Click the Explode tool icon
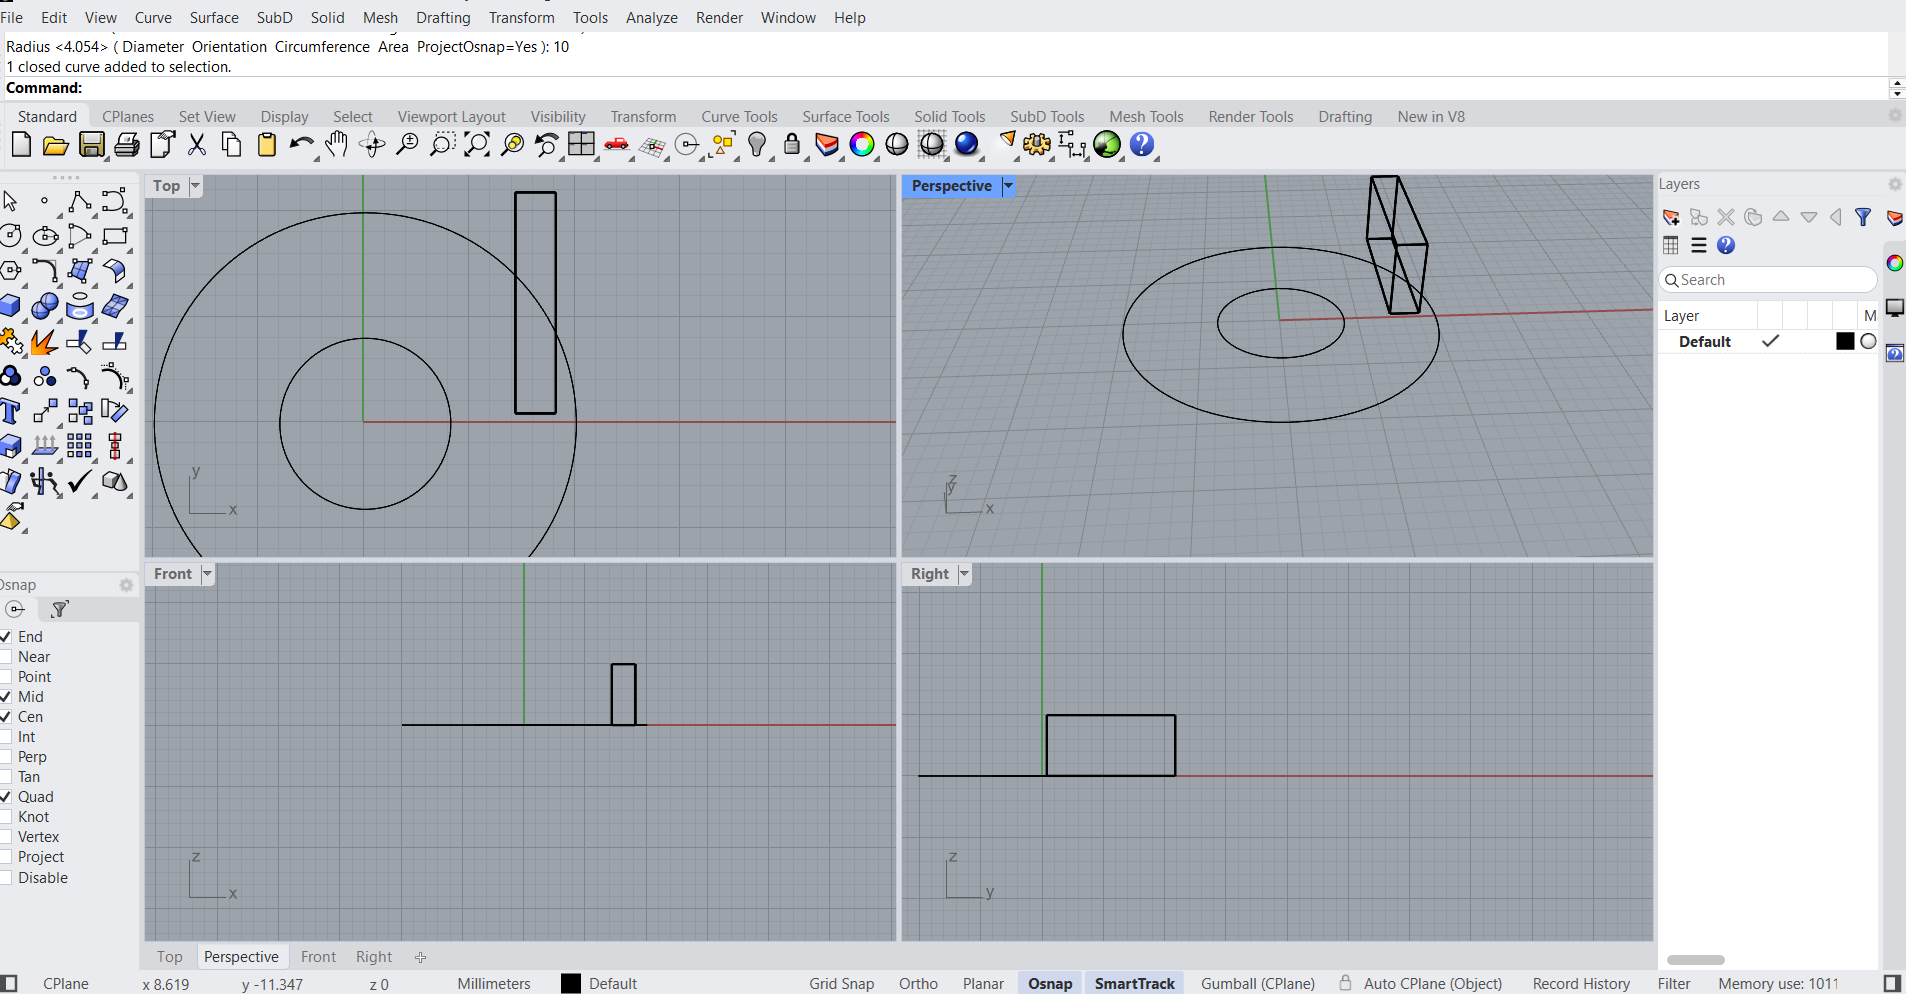Viewport: 1906px width, 994px height. coord(43,343)
